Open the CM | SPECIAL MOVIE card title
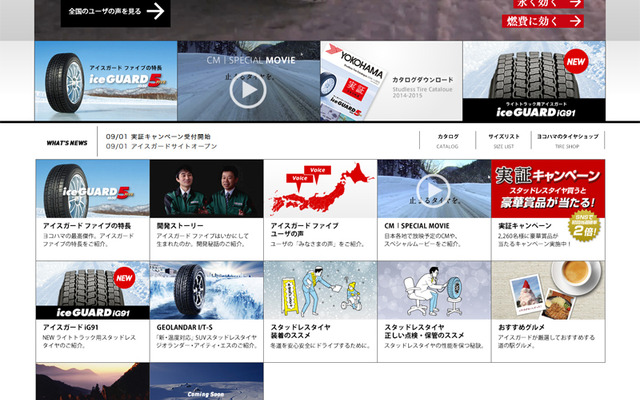Screen dimensions: 640x400 pyautogui.click(x=417, y=226)
